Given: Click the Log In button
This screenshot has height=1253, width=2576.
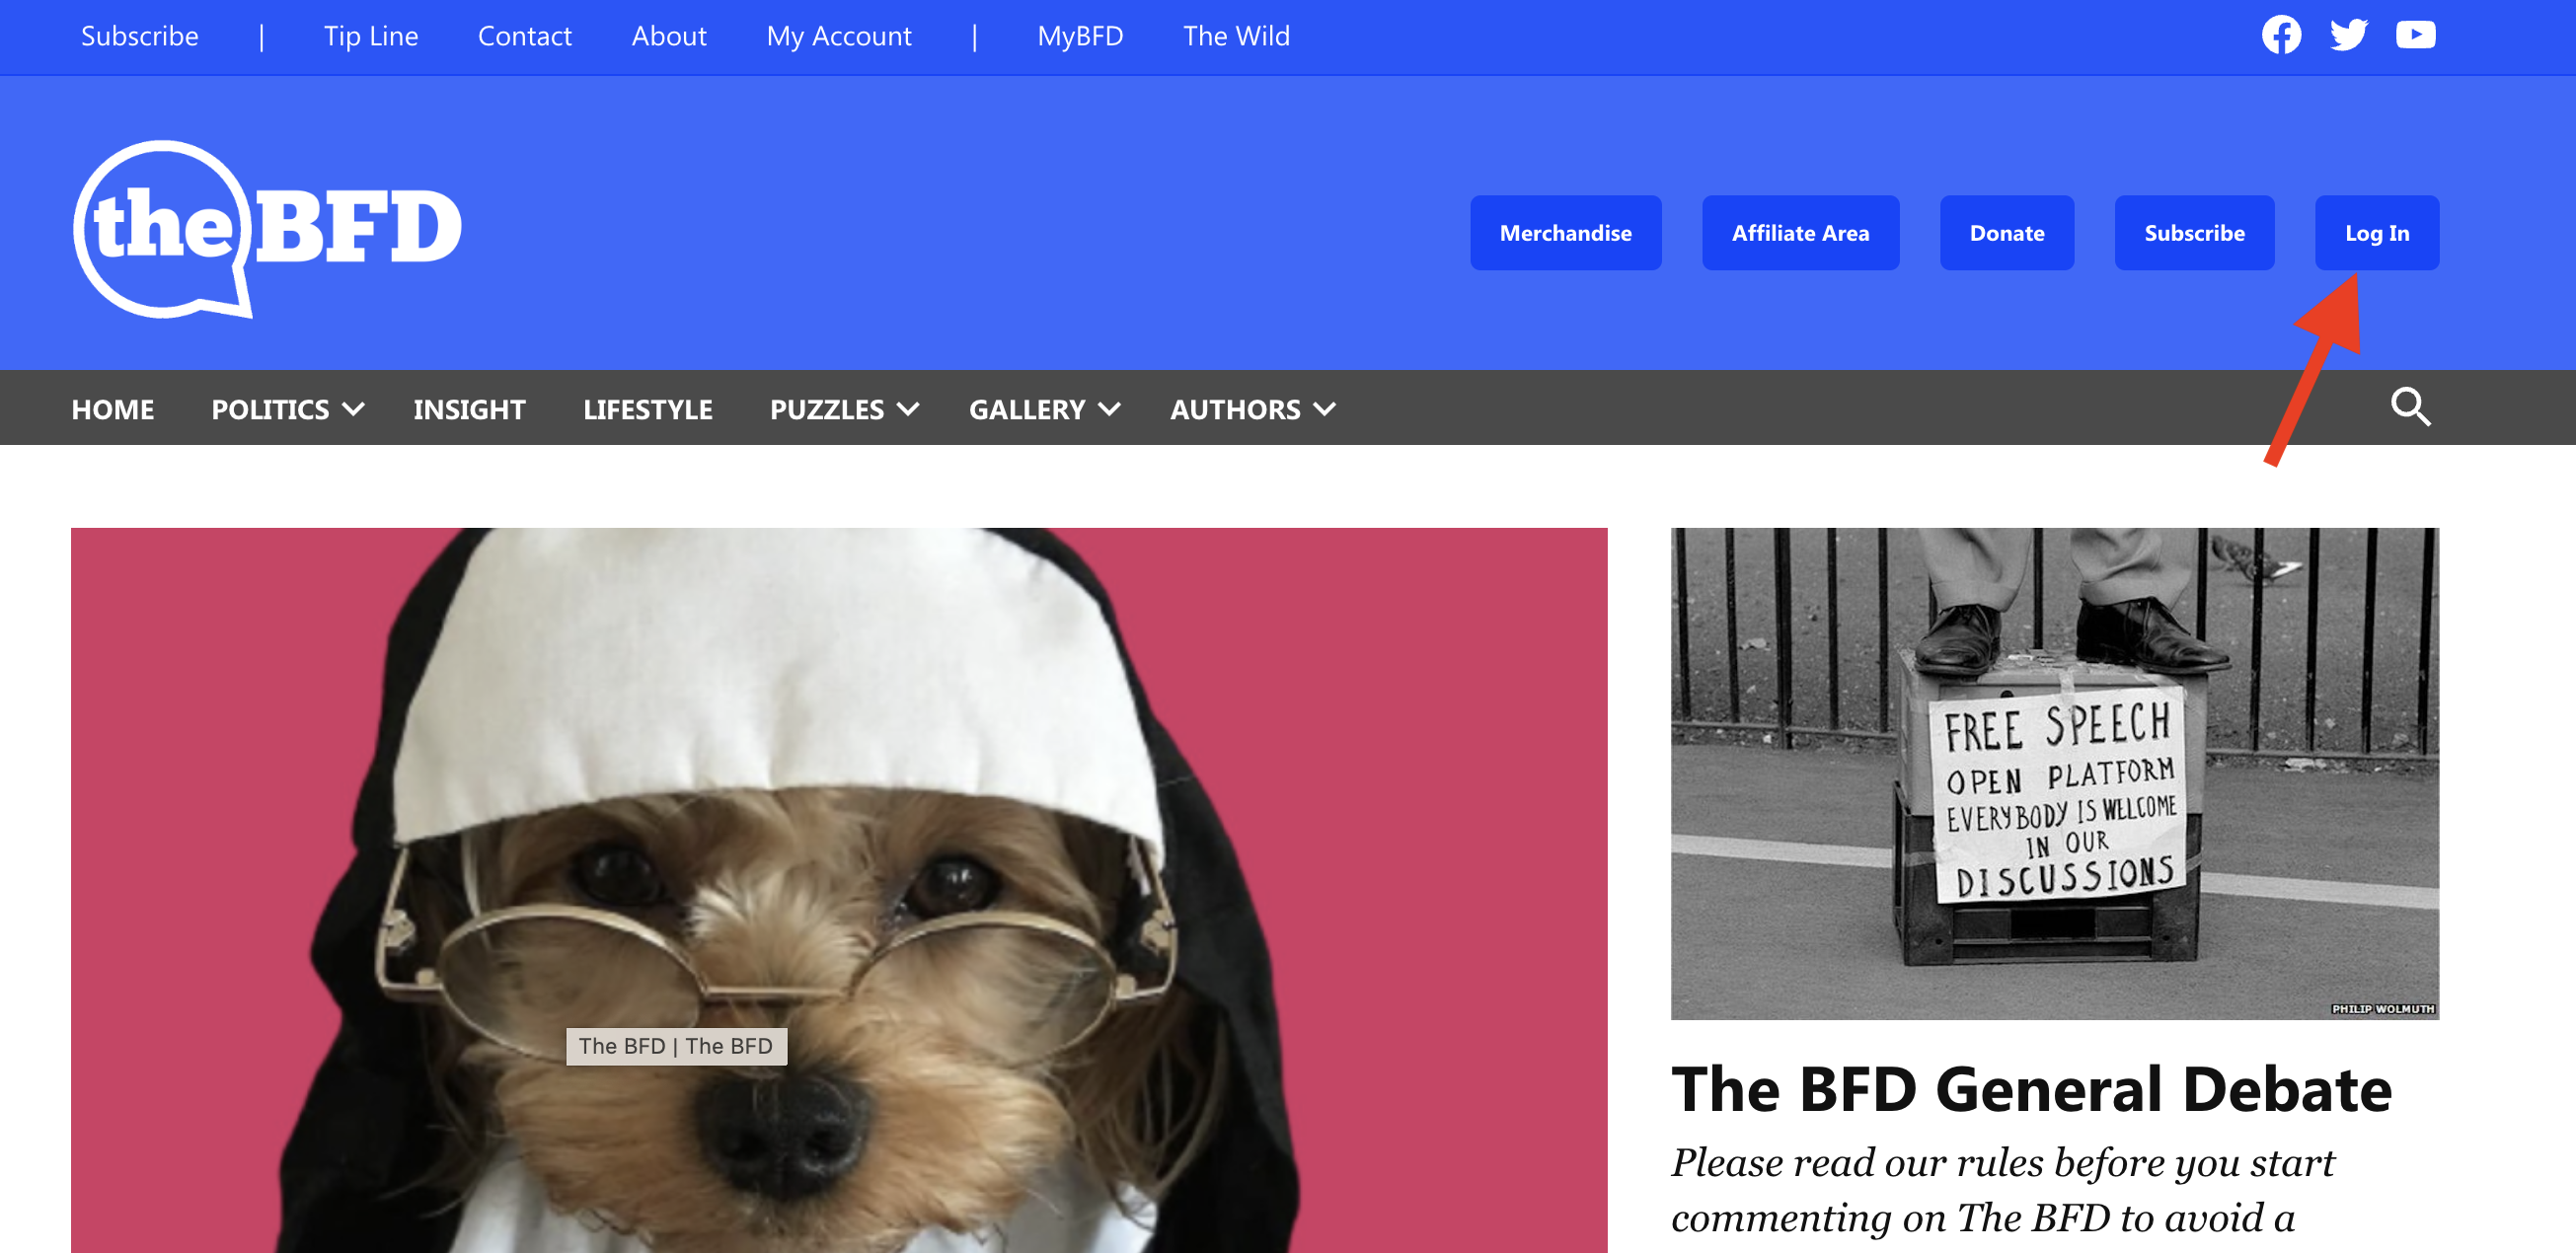Looking at the screenshot, I should click(x=2376, y=233).
